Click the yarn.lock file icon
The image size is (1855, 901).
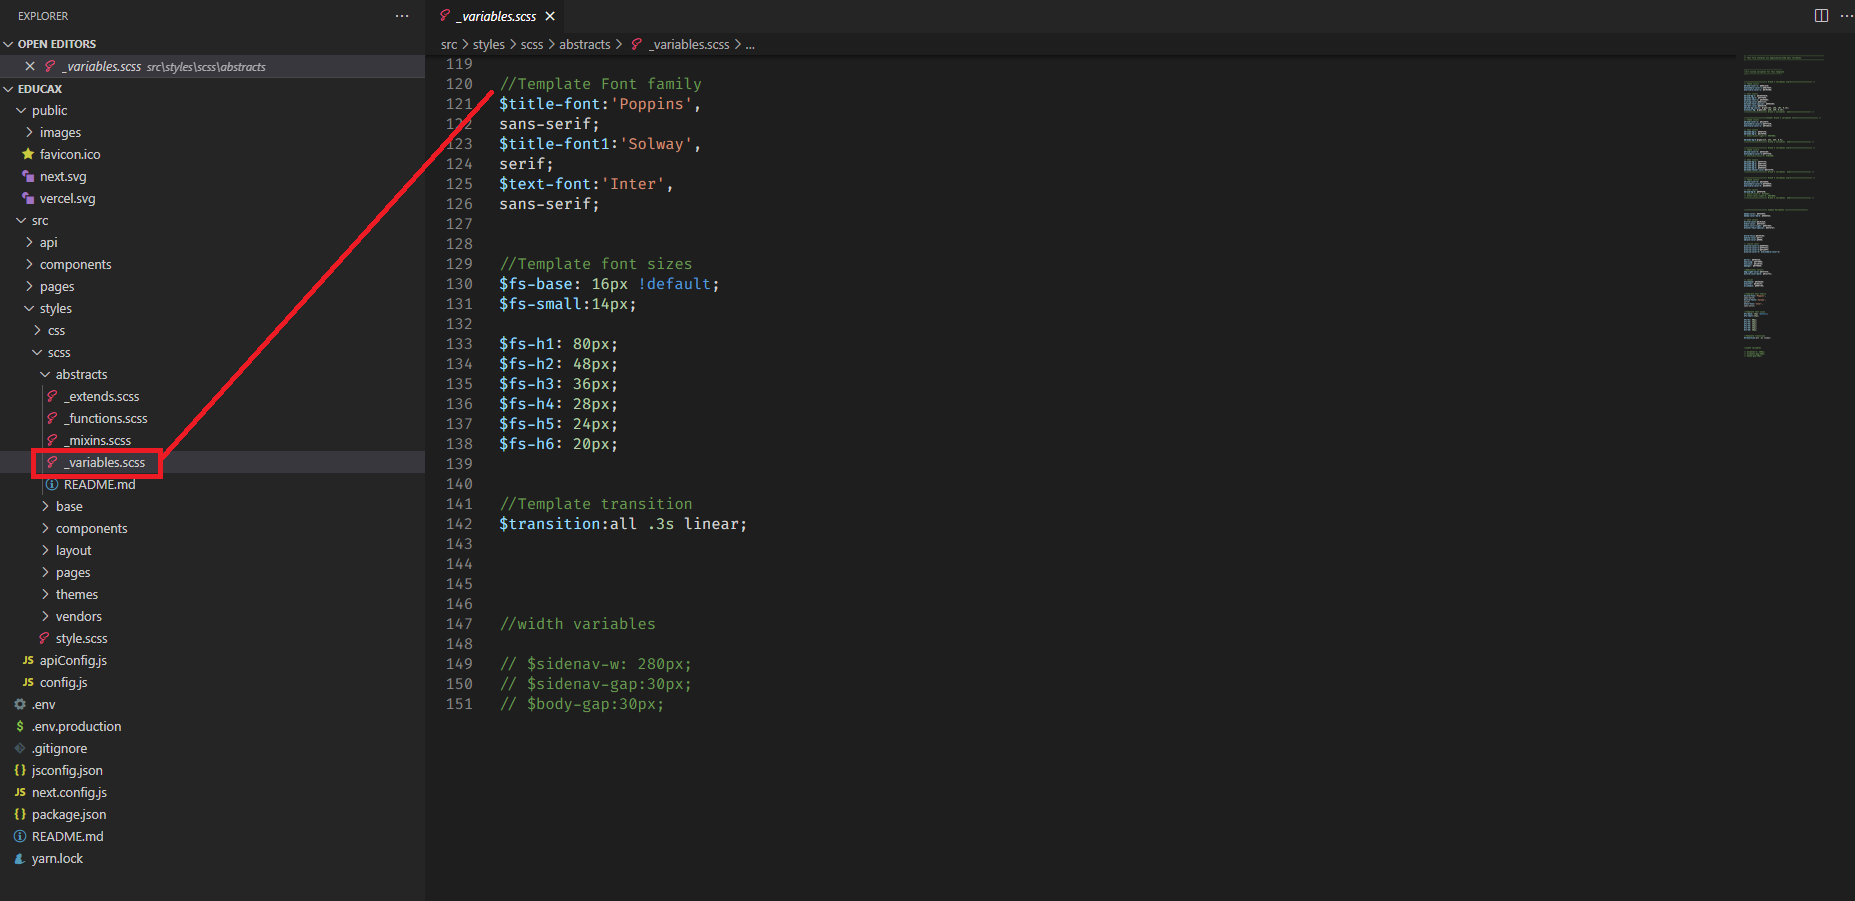tap(20, 859)
